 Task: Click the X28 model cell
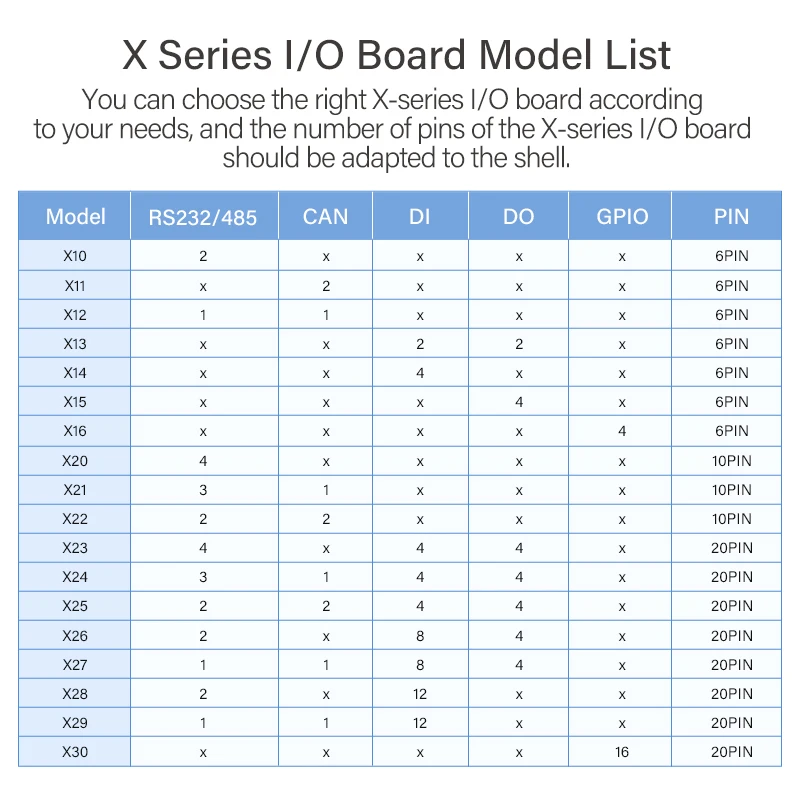click(75, 694)
